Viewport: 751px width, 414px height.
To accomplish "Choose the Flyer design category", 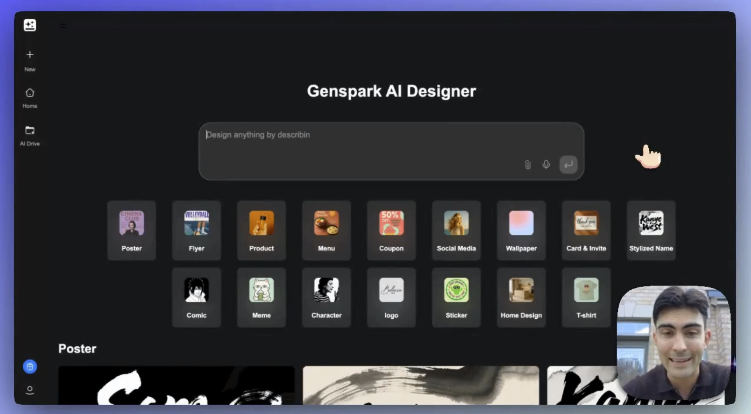I will coord(196,230).
